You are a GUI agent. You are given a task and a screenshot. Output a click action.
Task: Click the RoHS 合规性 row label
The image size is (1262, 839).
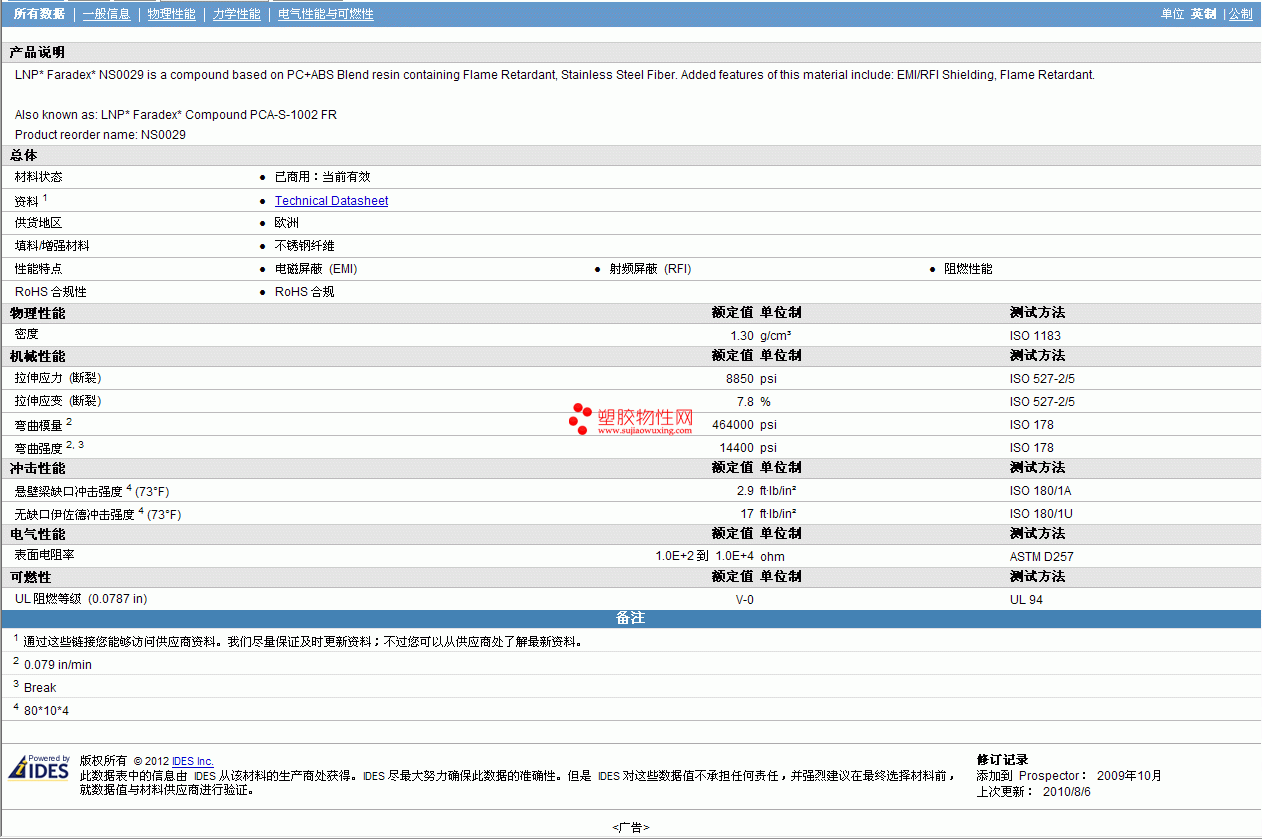coord(51,292)
